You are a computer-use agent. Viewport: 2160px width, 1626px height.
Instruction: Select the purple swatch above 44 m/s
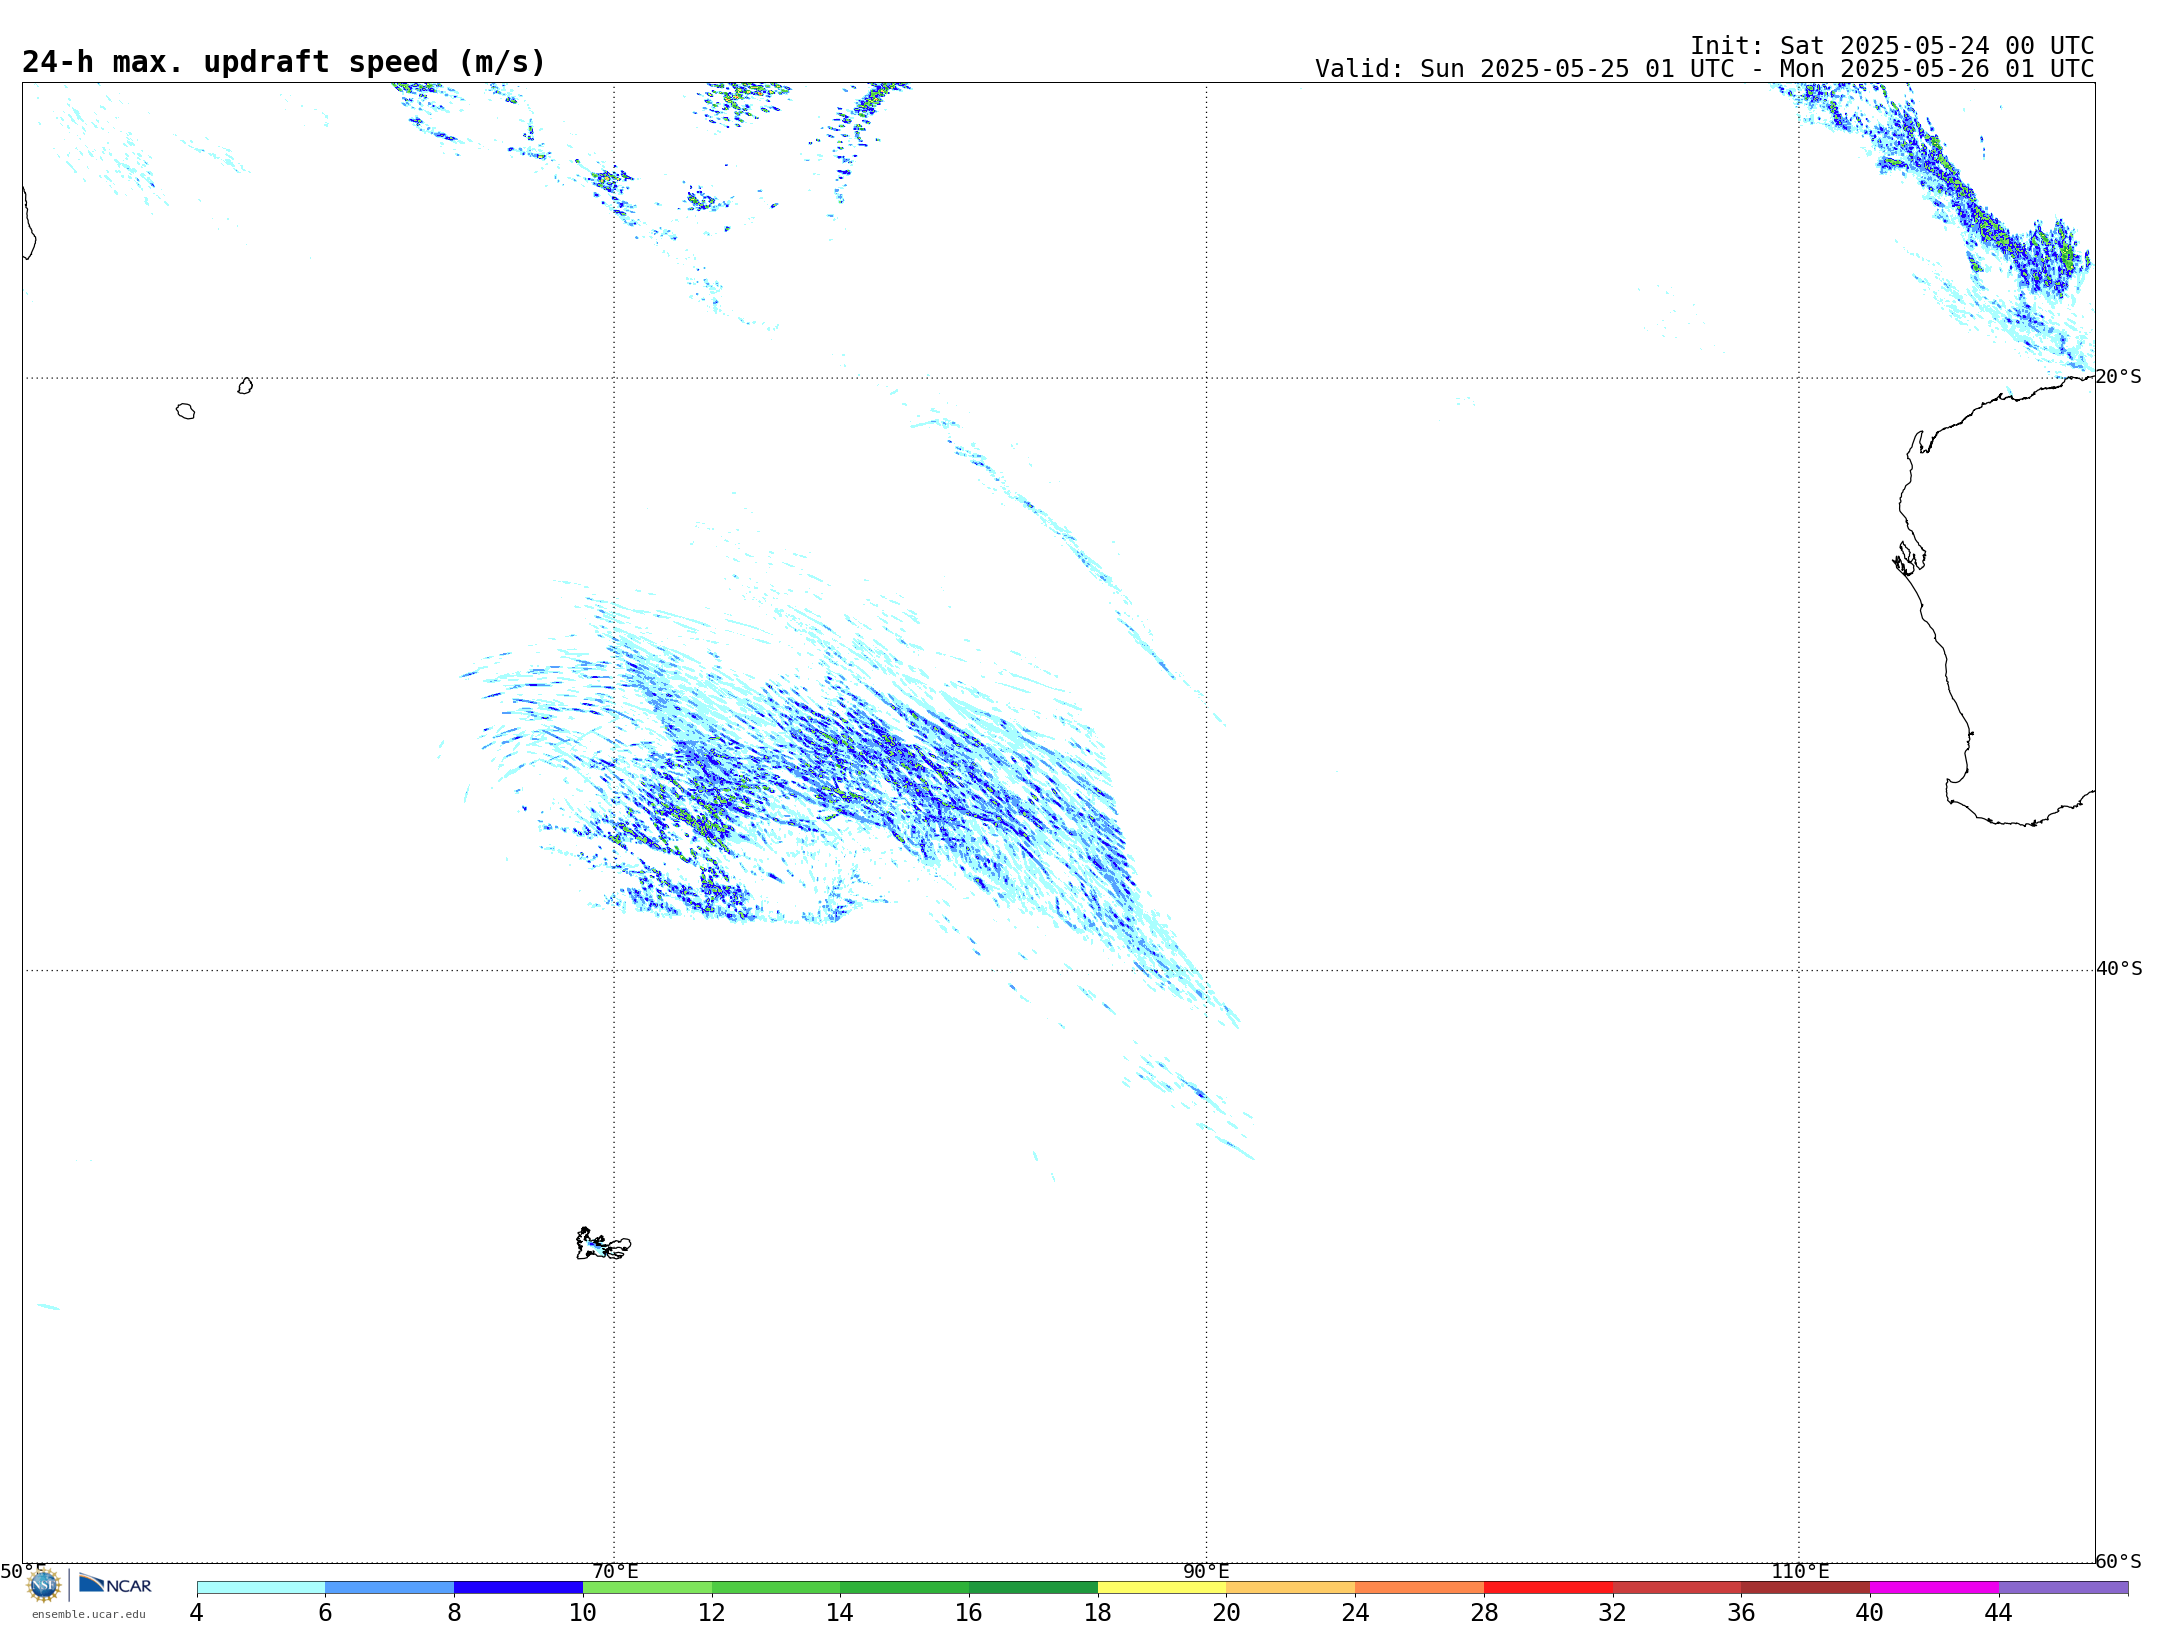coord(2064,1587)
